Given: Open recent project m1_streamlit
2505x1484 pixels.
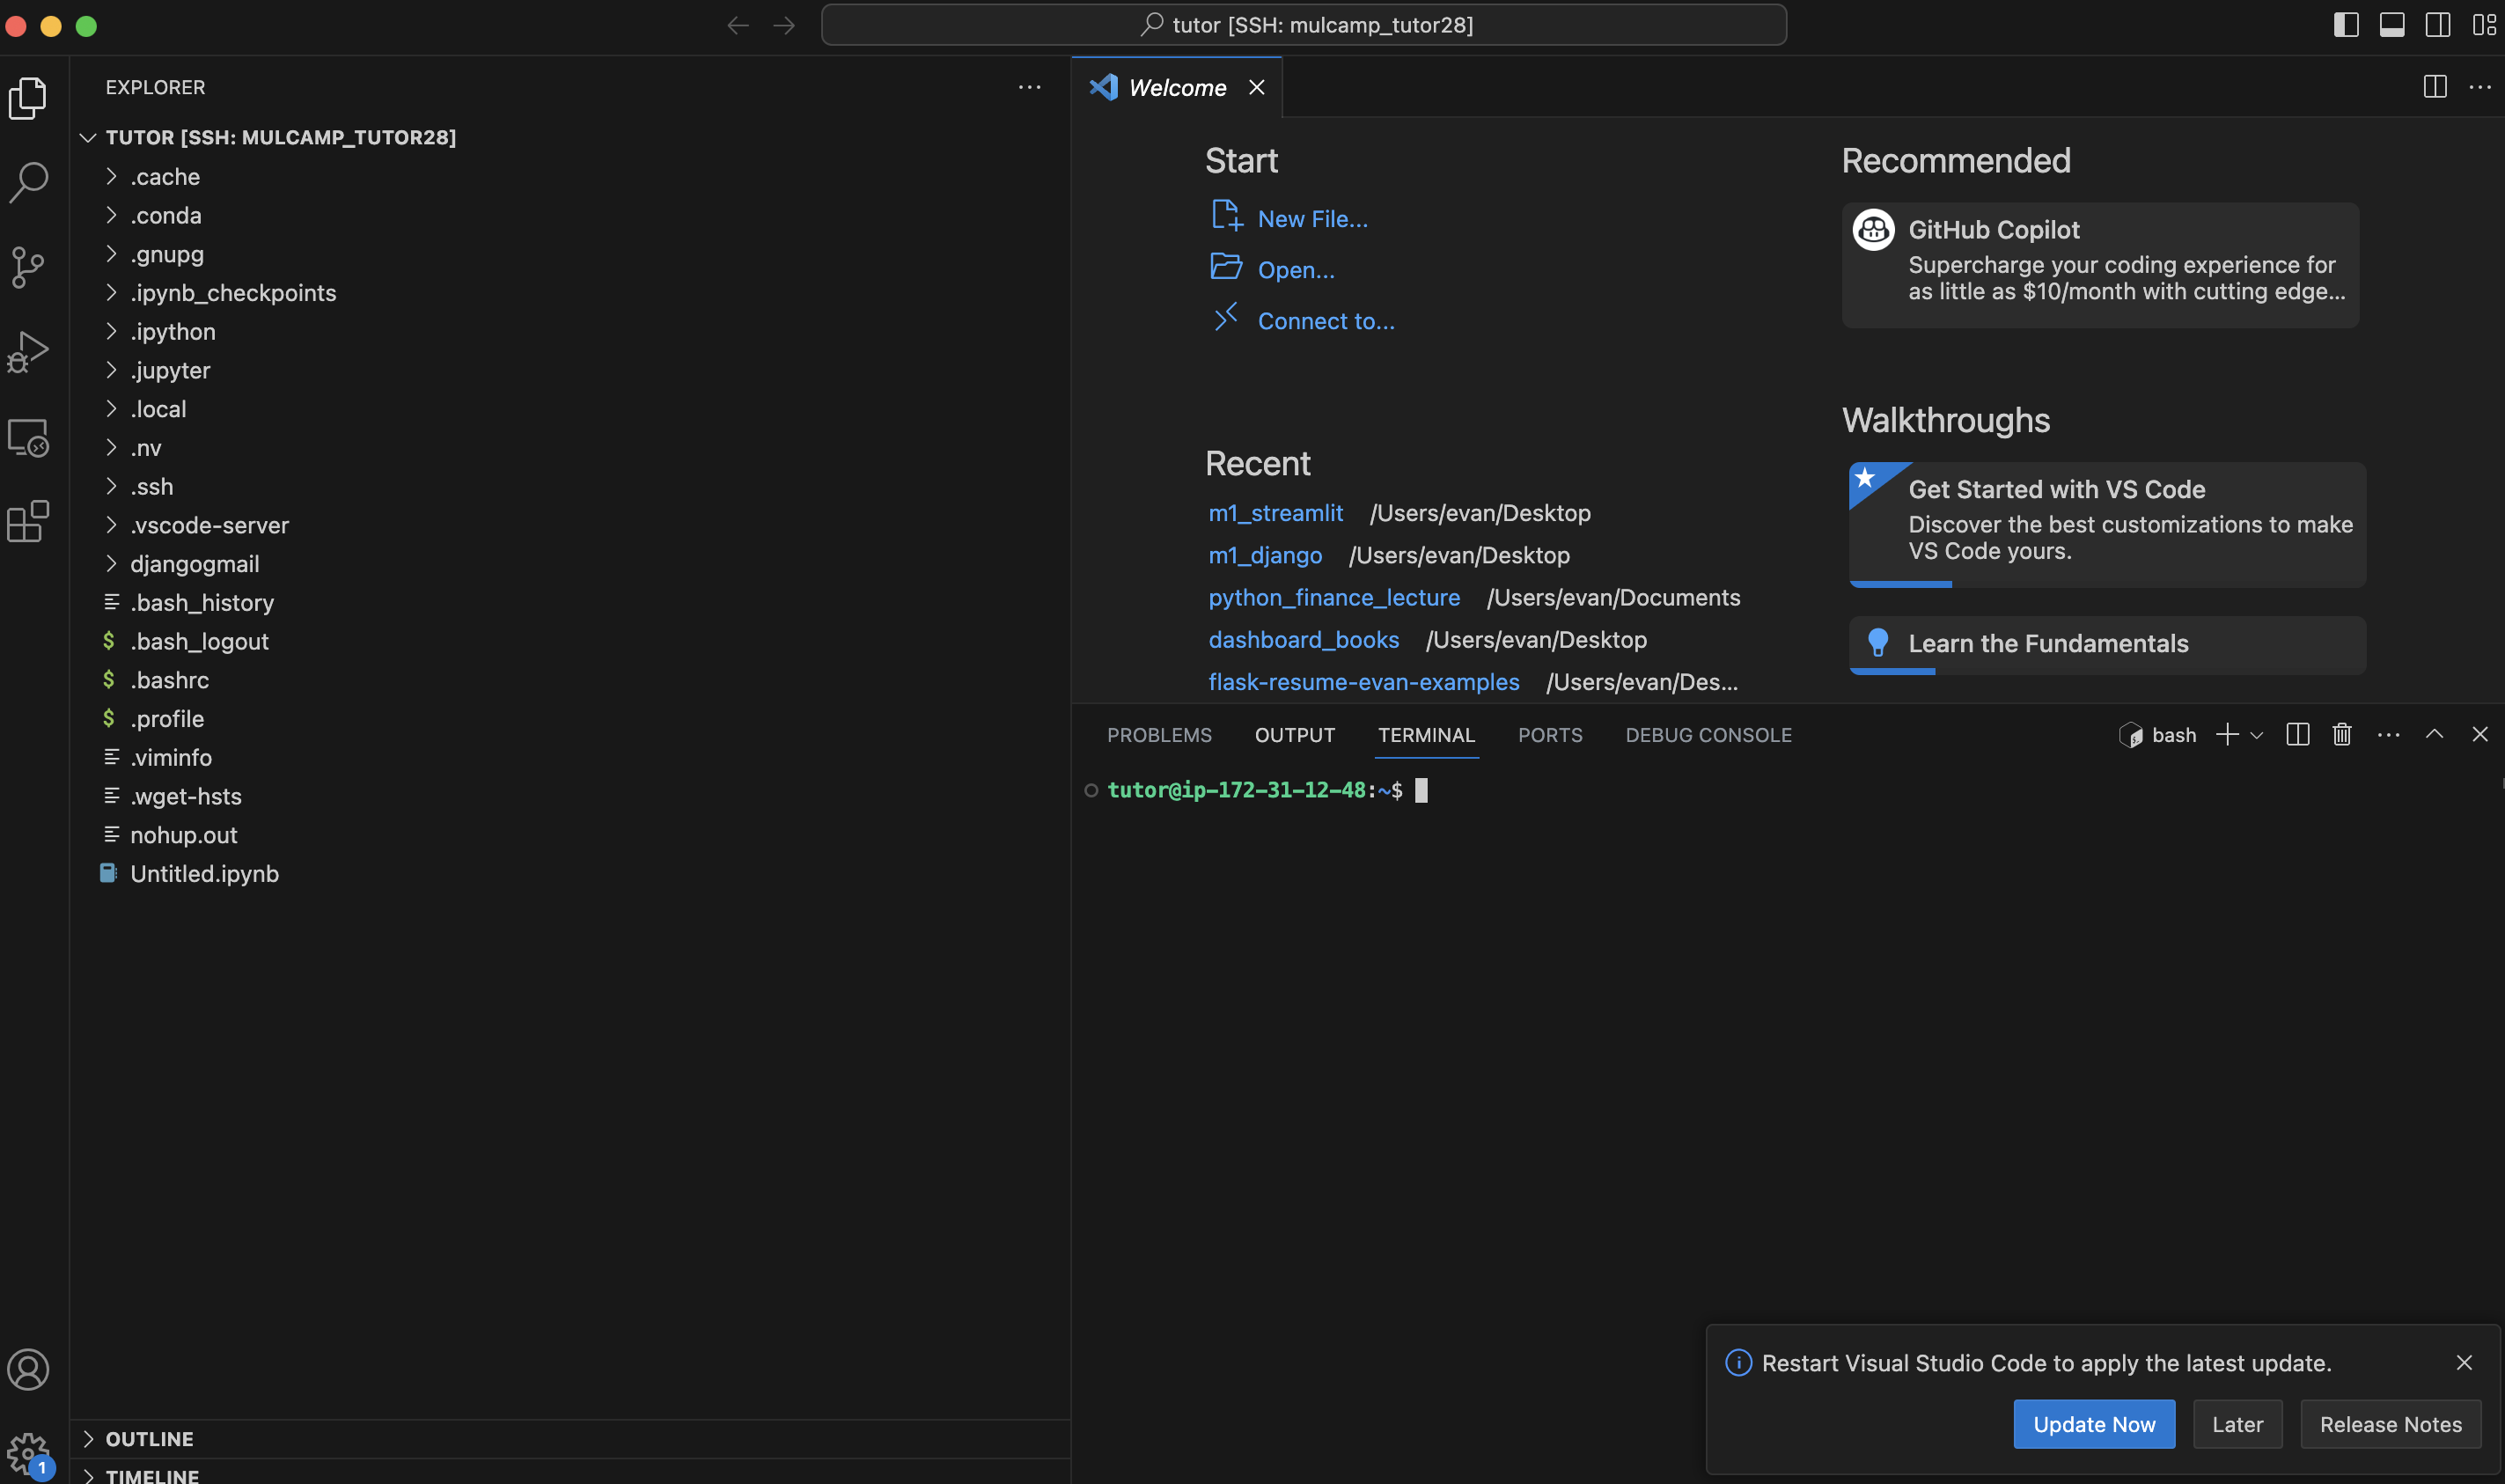Looking at the screenshot, I should (1275, 513).
